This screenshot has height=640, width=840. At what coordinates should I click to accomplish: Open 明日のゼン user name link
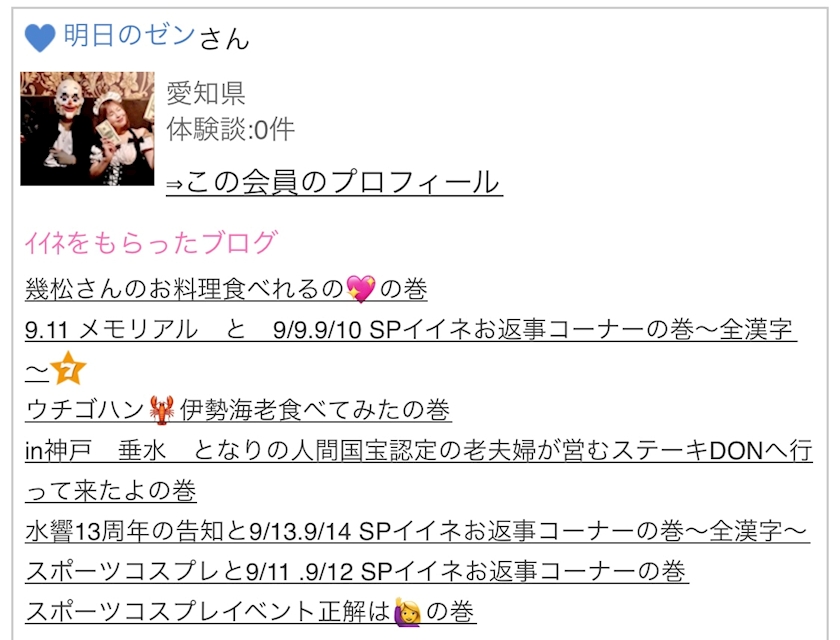tap(129, 36)
